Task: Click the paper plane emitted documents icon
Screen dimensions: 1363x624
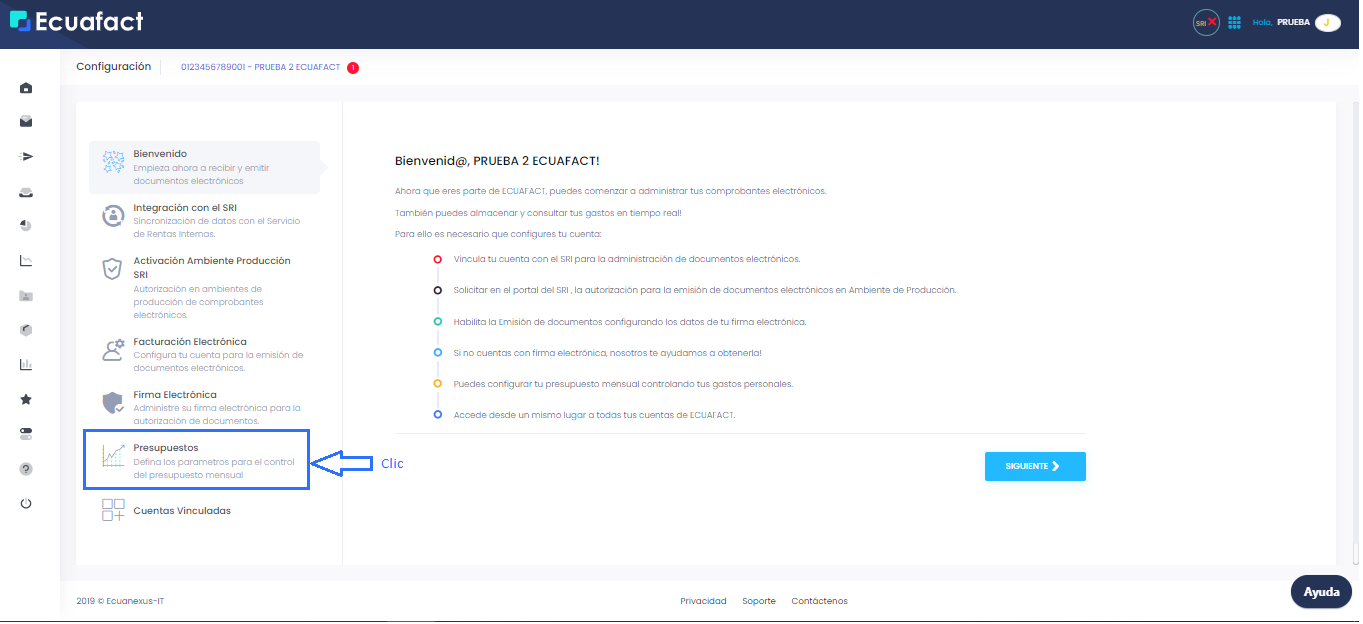Action: click(26, 156)
